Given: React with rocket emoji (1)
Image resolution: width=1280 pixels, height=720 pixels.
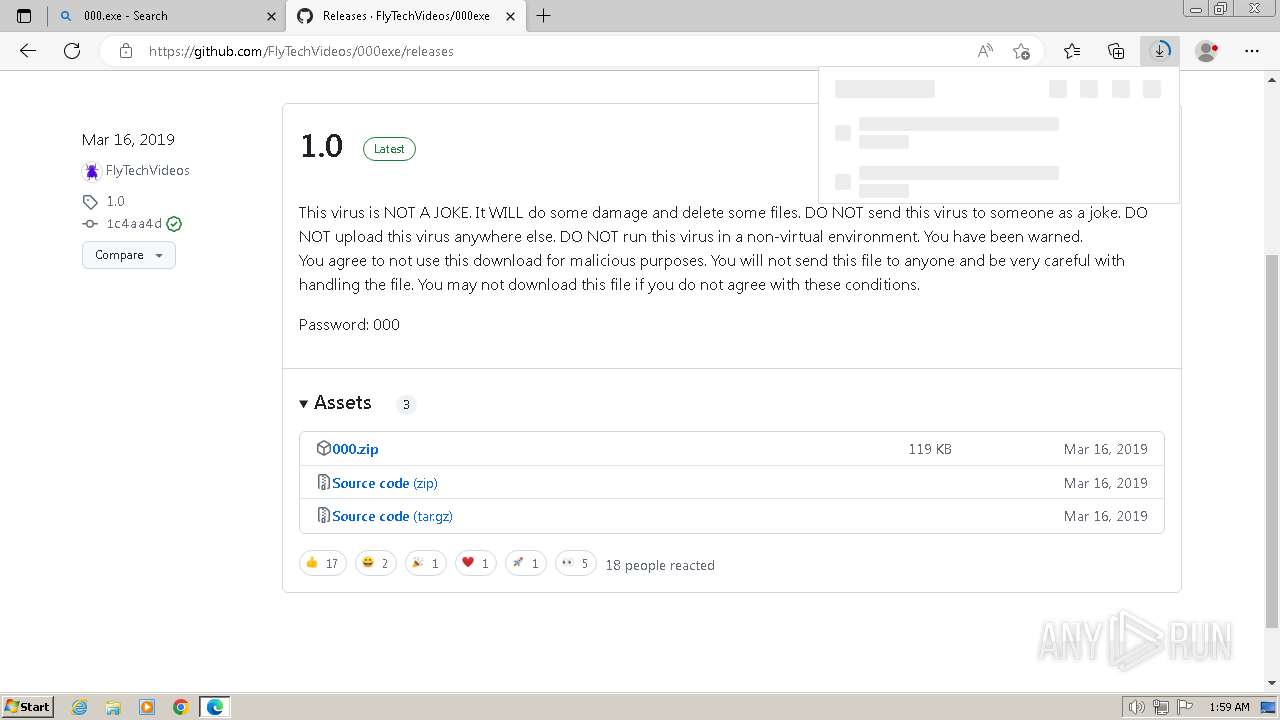Looking at the screenshot, I should [525, 563].
